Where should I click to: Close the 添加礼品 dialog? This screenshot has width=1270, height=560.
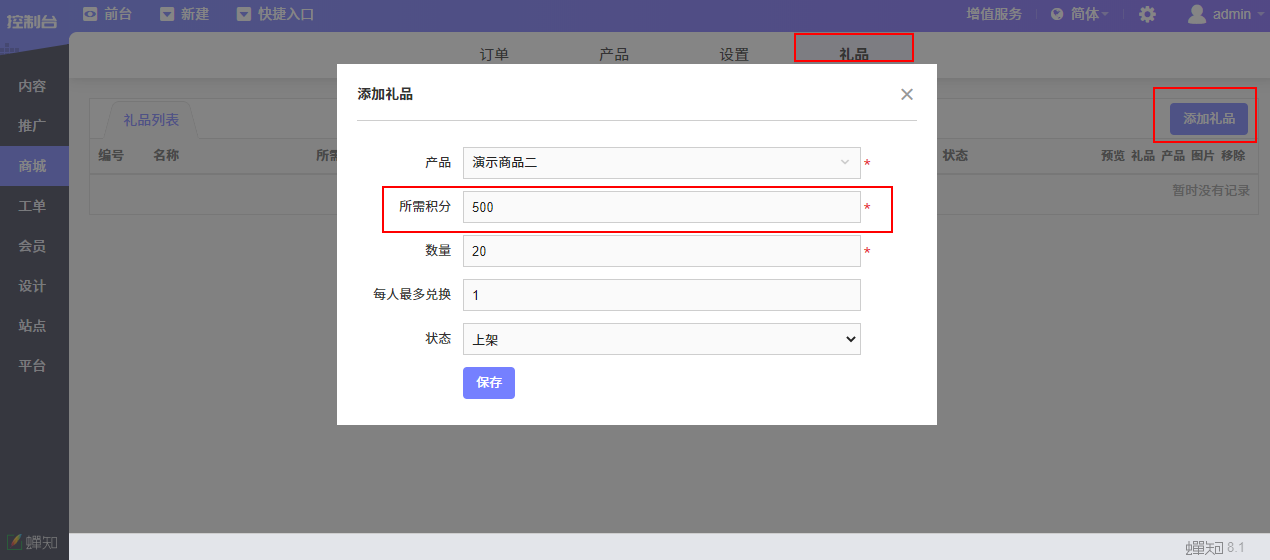coord(907,94)
